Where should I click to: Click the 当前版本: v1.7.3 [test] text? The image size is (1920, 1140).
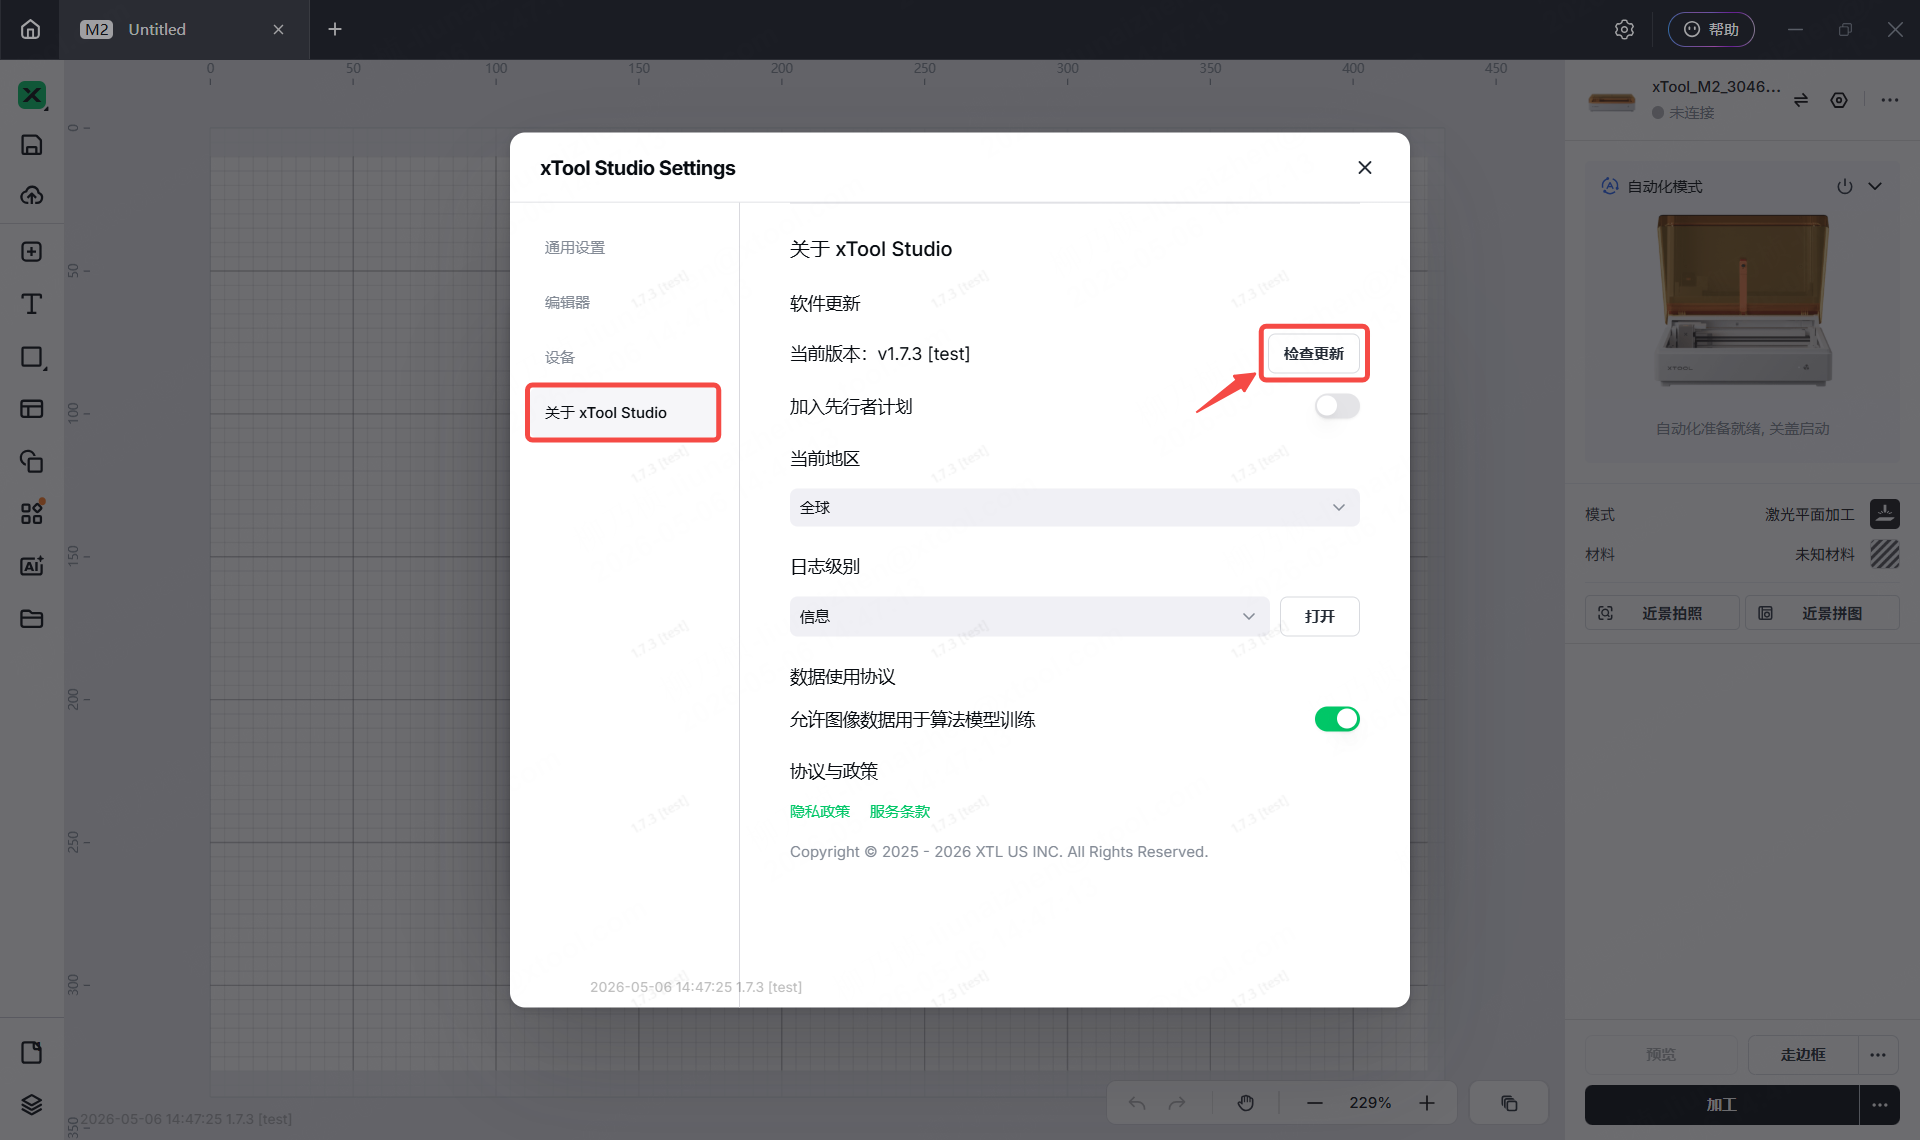coord(880,354)
